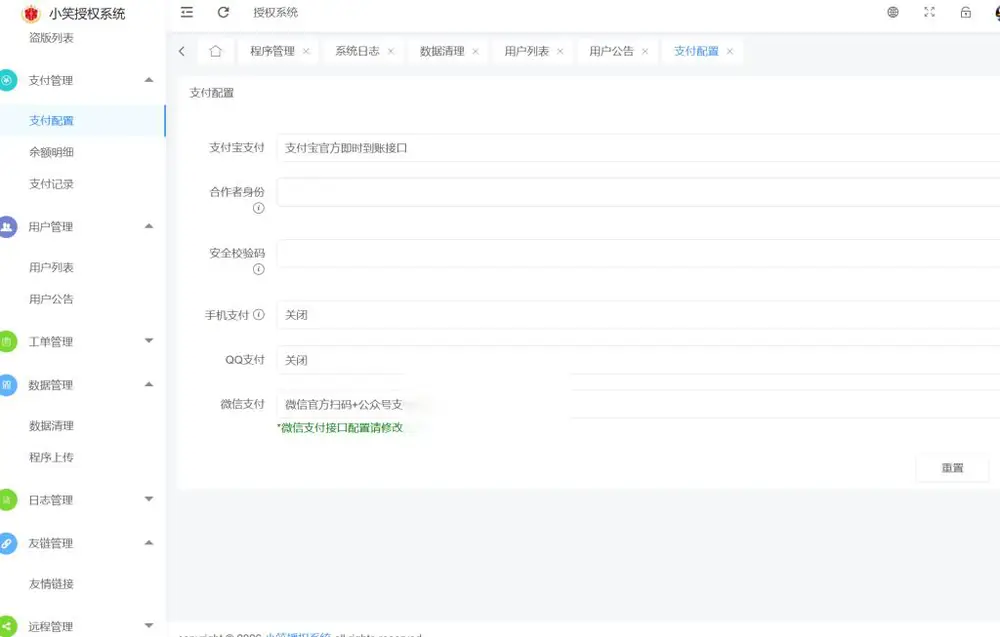
Task: Close the 程序管理 tab
Action: pos(306,51)
